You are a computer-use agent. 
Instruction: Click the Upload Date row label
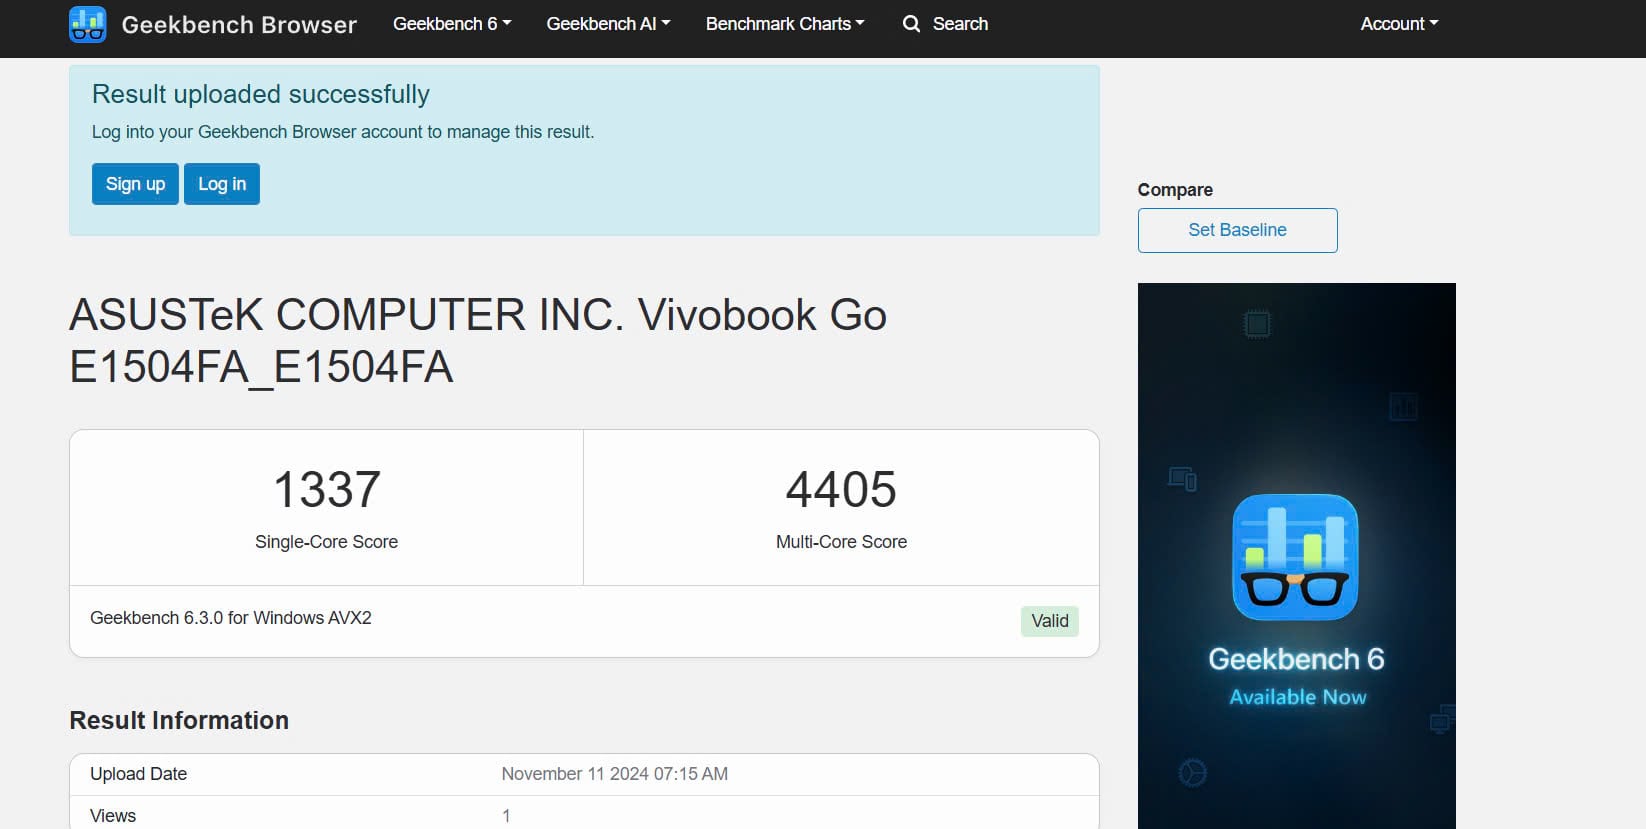coord(139,774)
